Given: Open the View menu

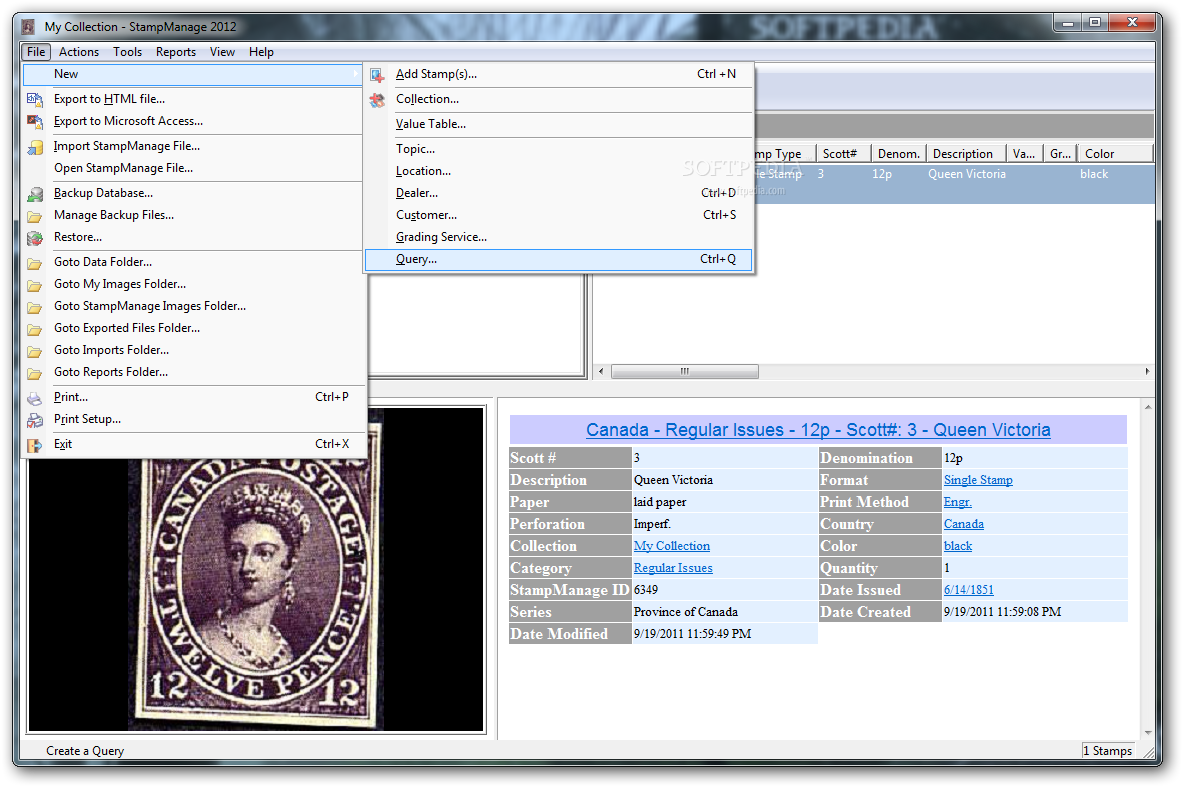Looking at the screenshot, I should pyautogui.click(x=222, y=51).
